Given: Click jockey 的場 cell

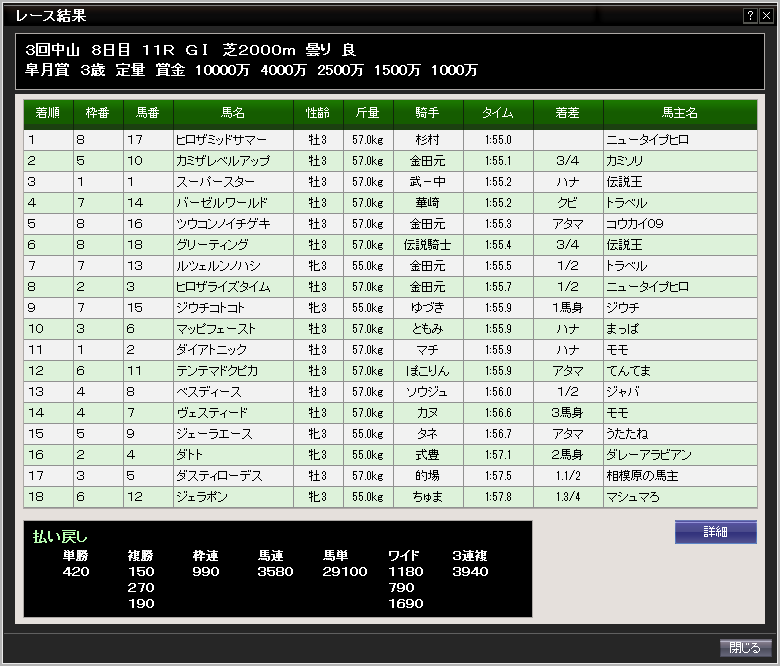Looking at the screenshot, I should [428, 476].
